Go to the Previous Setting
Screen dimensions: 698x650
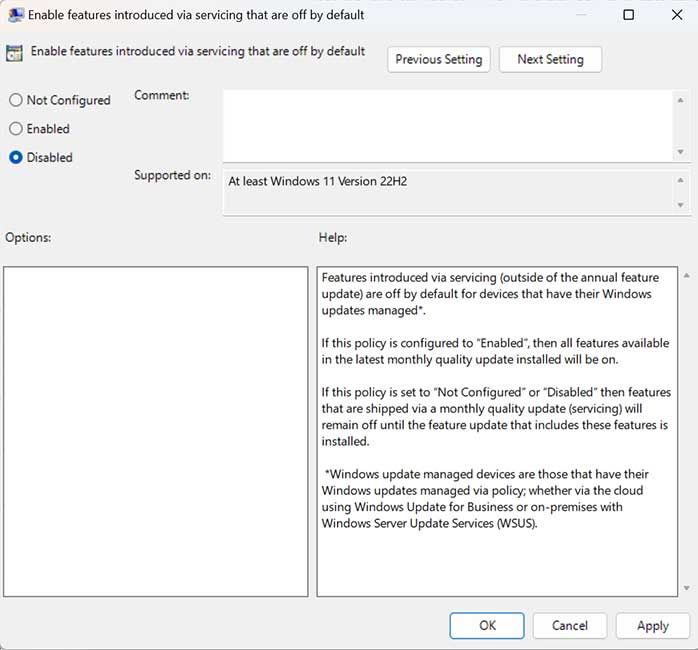coord(438,59)
